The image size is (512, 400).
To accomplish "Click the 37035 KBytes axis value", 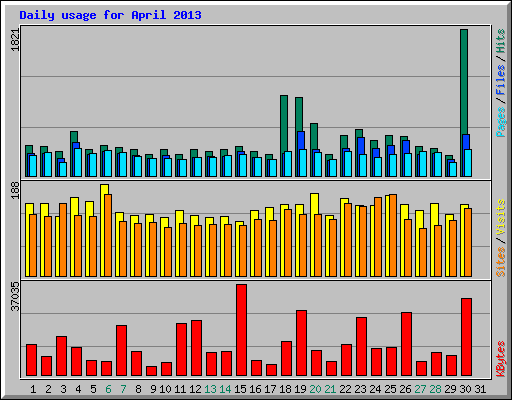I will click(15, 296).
